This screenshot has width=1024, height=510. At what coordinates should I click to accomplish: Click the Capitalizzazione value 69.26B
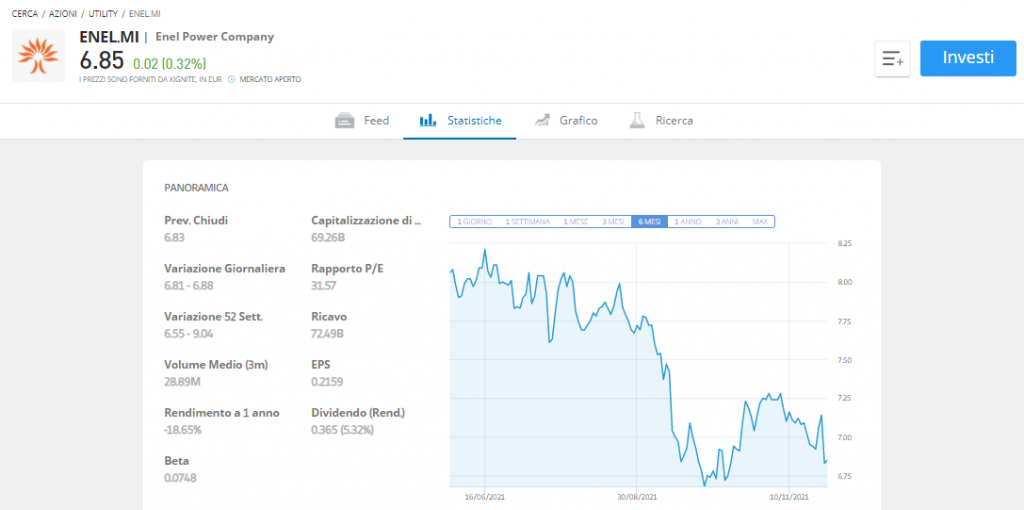pos(328,238)
